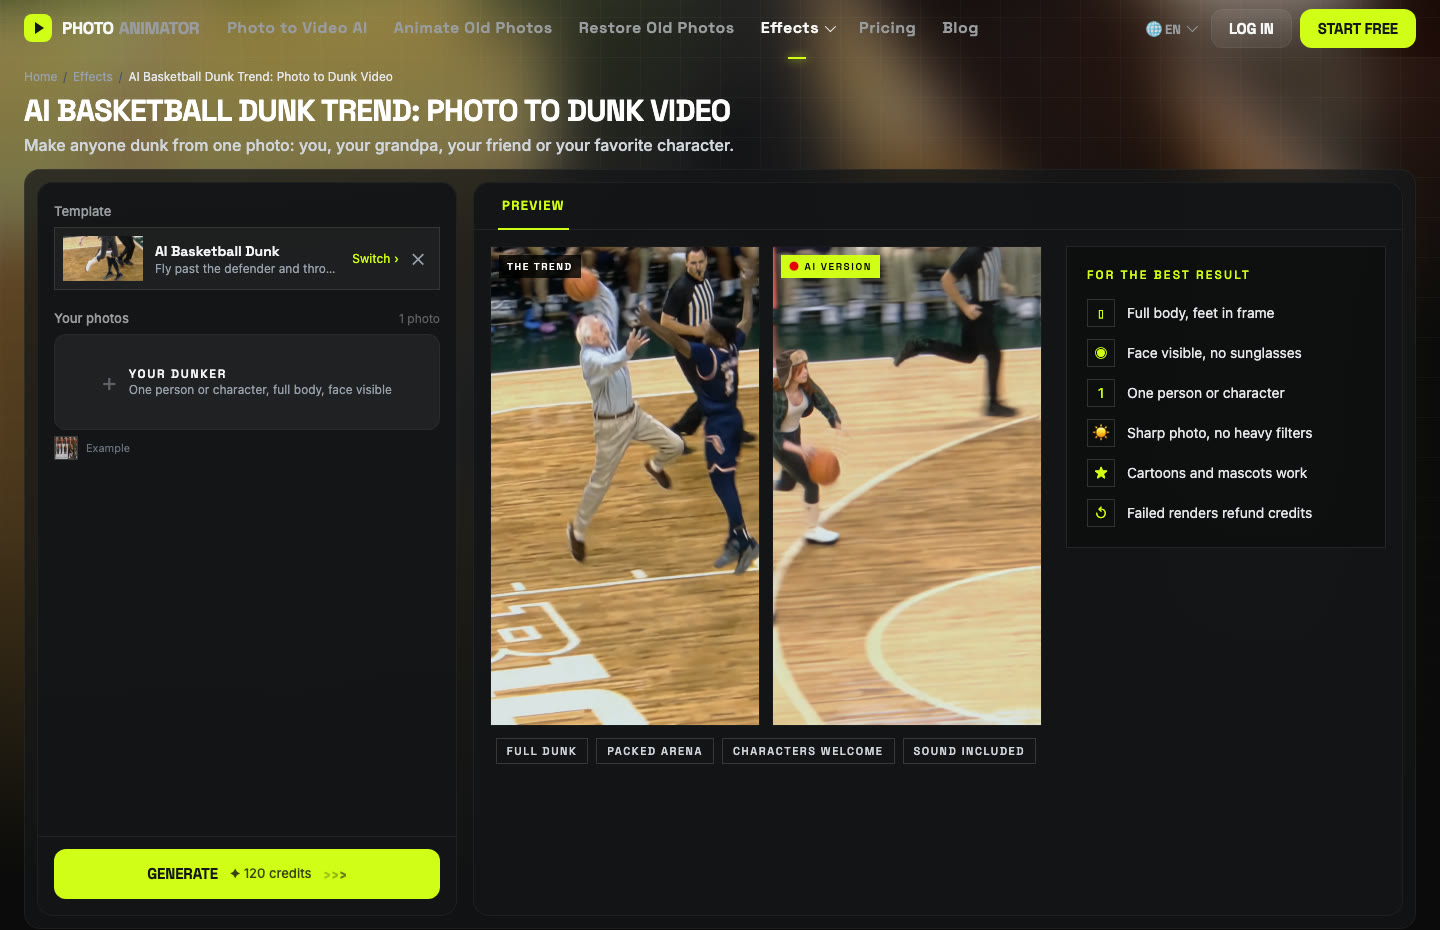Viewport: 1440px width, 930px height.
Task: Remove the AI Basketball Dunk template
Action: coord(418,259)
